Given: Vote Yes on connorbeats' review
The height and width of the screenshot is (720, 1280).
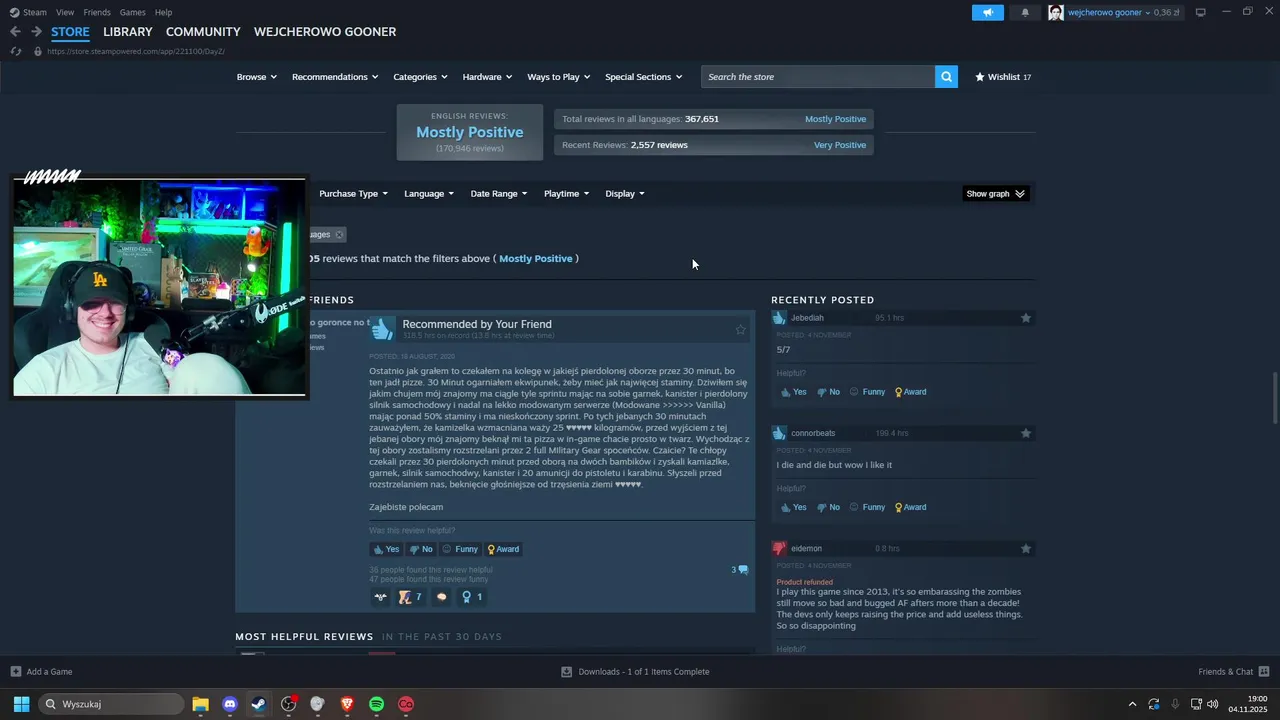Looking at the screenshot, I should tap(793, 507).
